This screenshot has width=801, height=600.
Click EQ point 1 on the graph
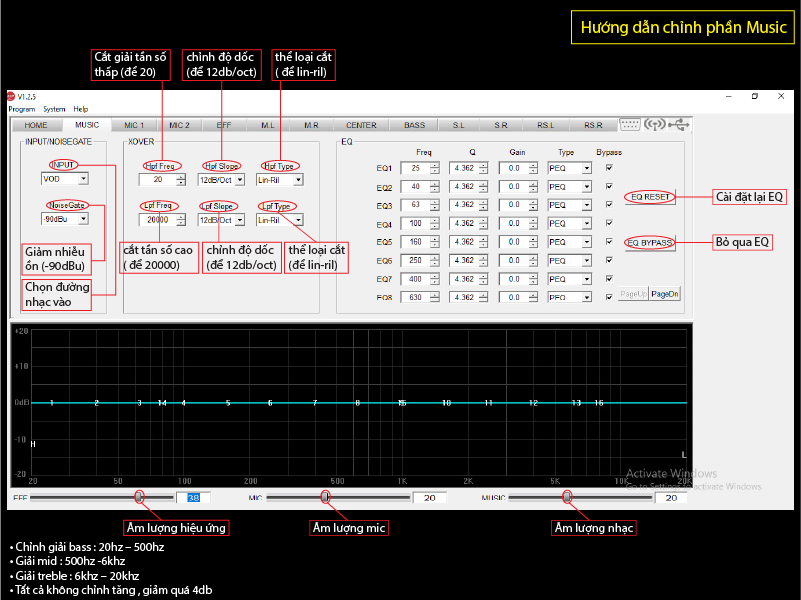[52, 403]
